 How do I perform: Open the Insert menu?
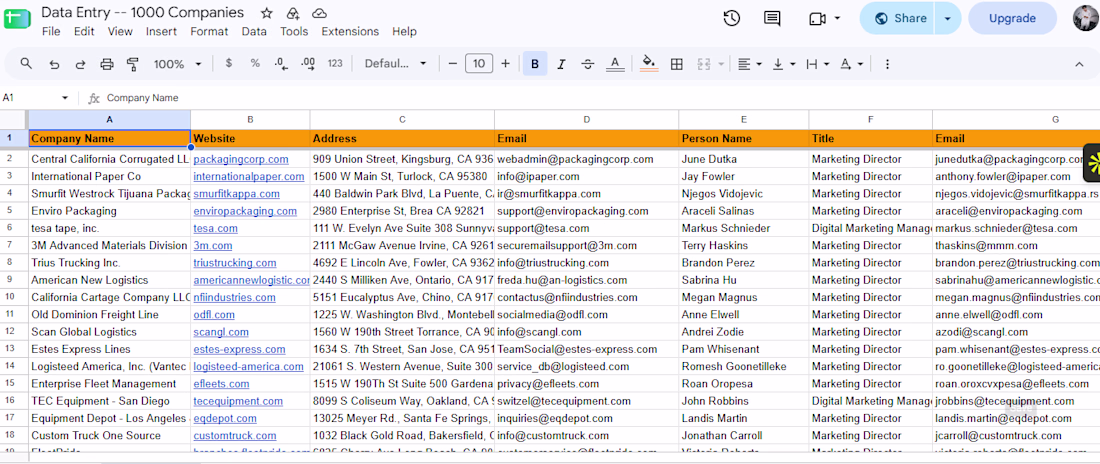coord(161,32)
